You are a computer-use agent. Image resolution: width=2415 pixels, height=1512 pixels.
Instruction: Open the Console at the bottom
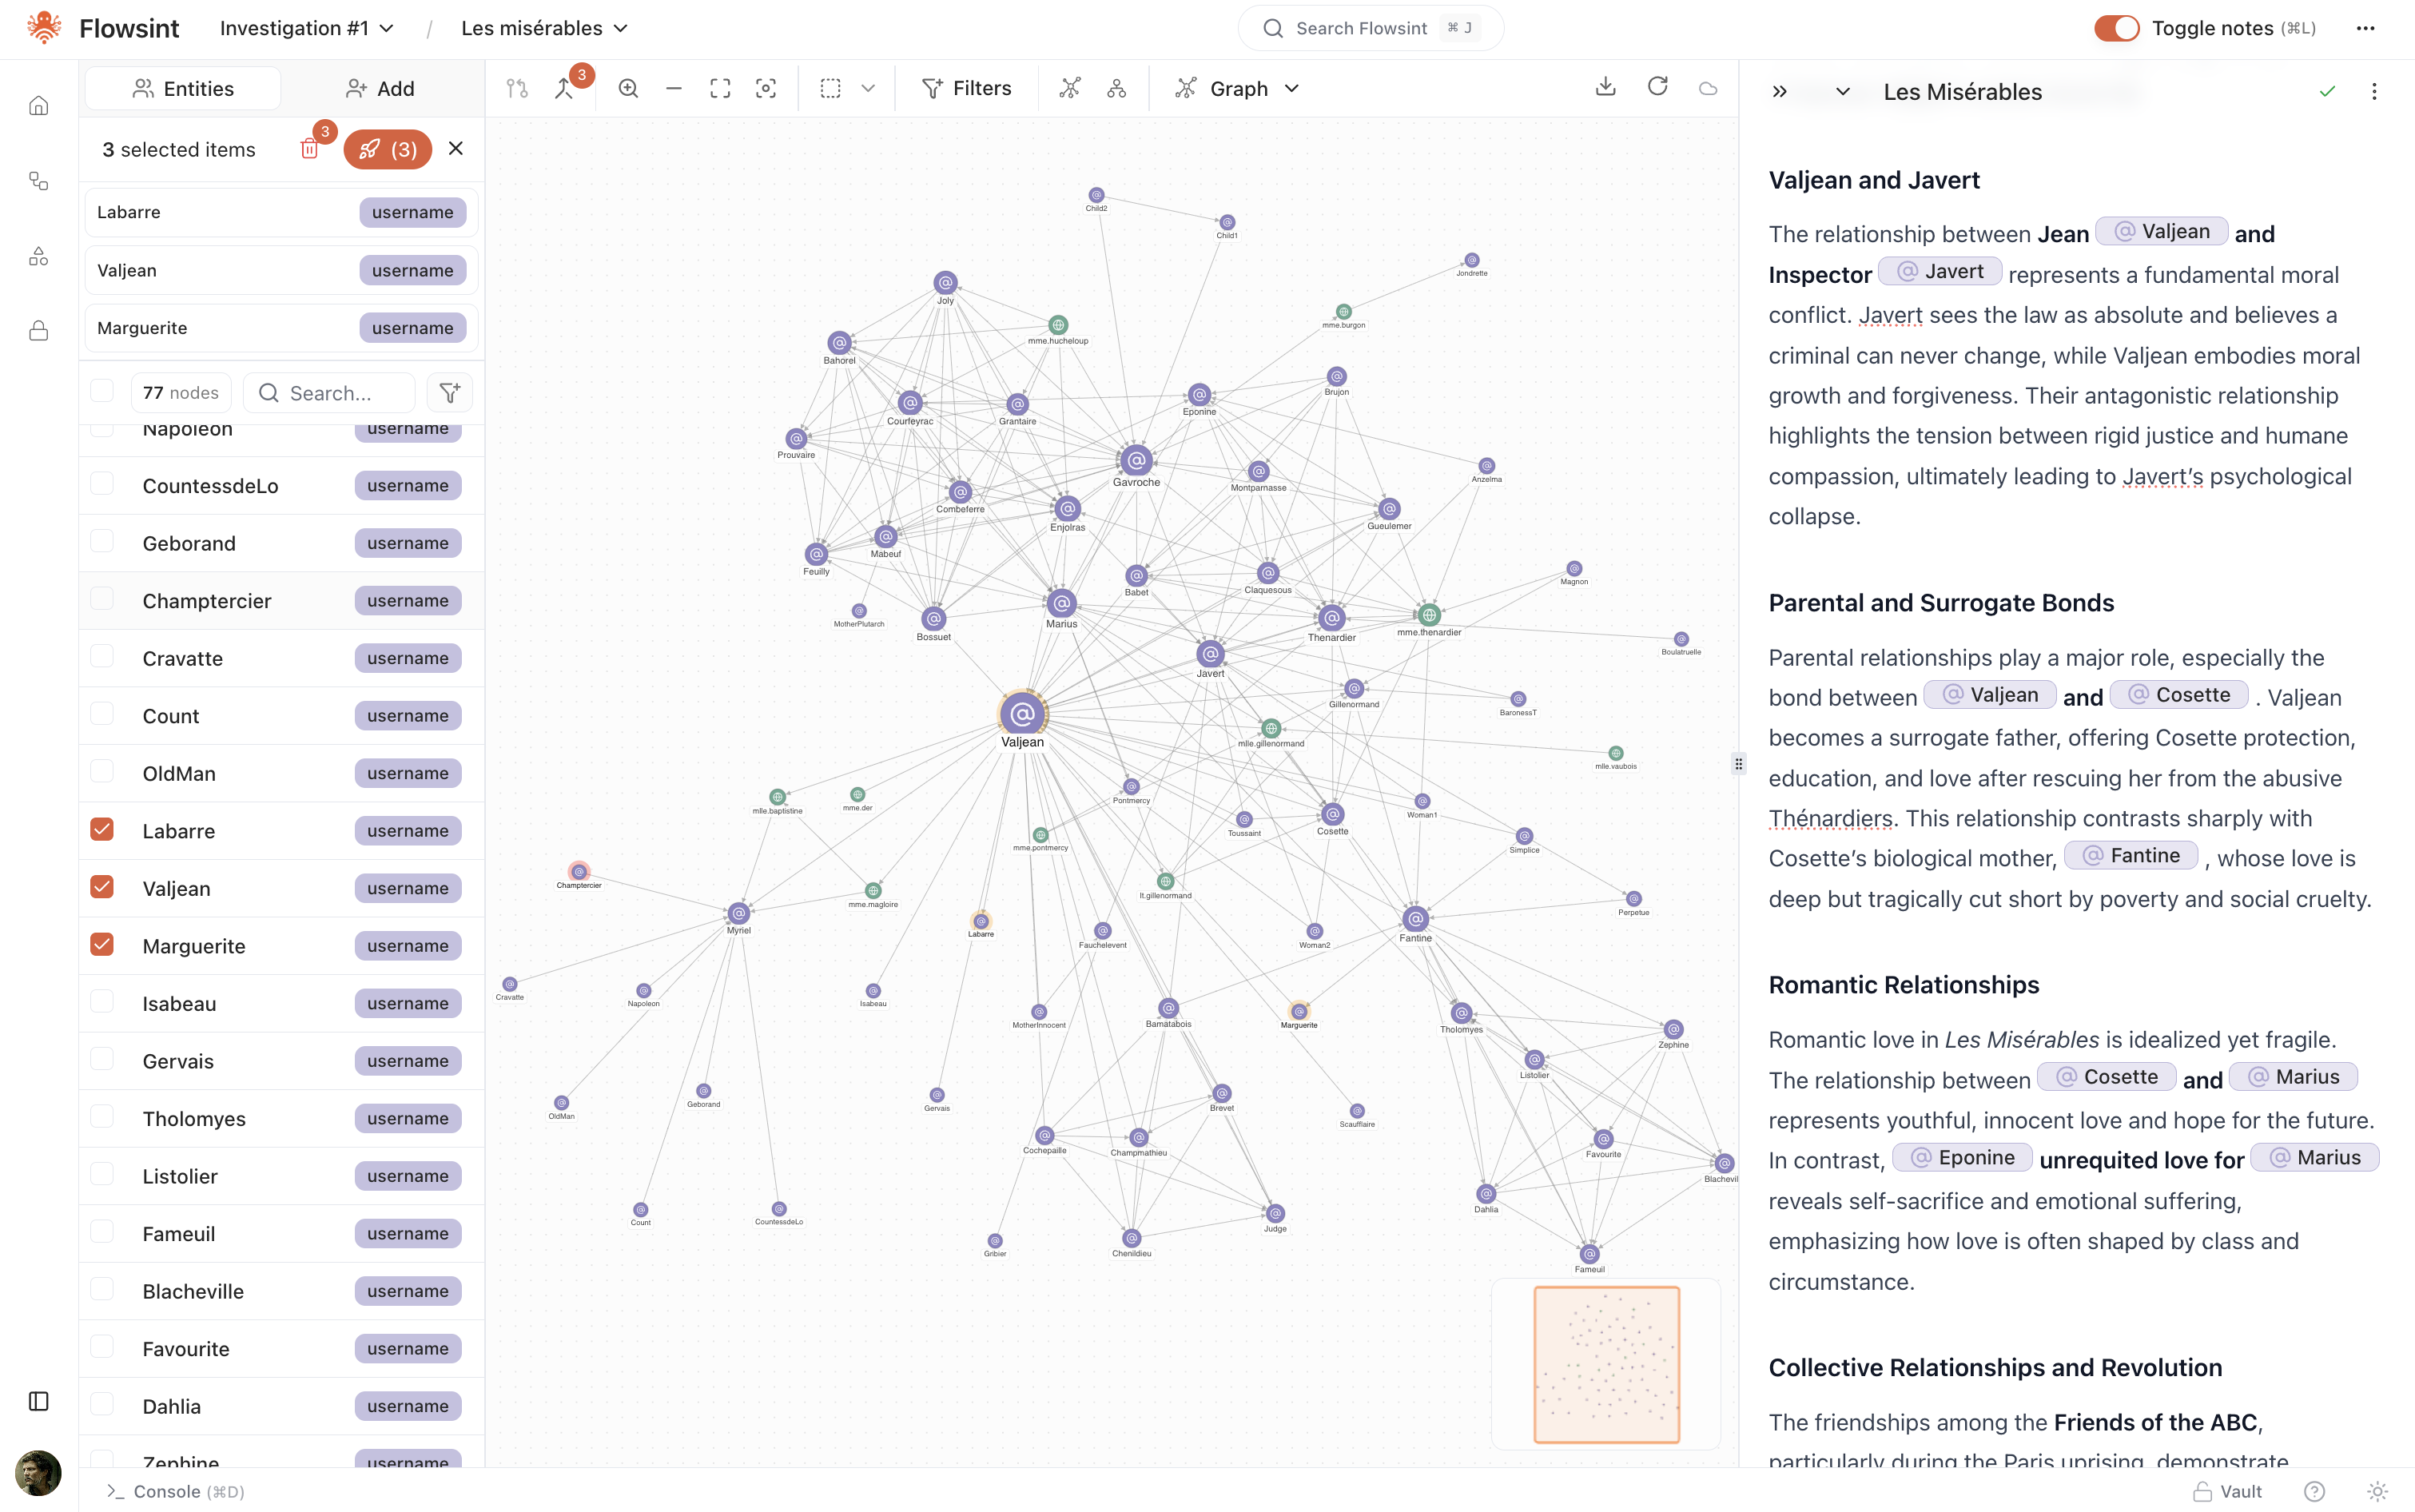[x=175, y=1491]
